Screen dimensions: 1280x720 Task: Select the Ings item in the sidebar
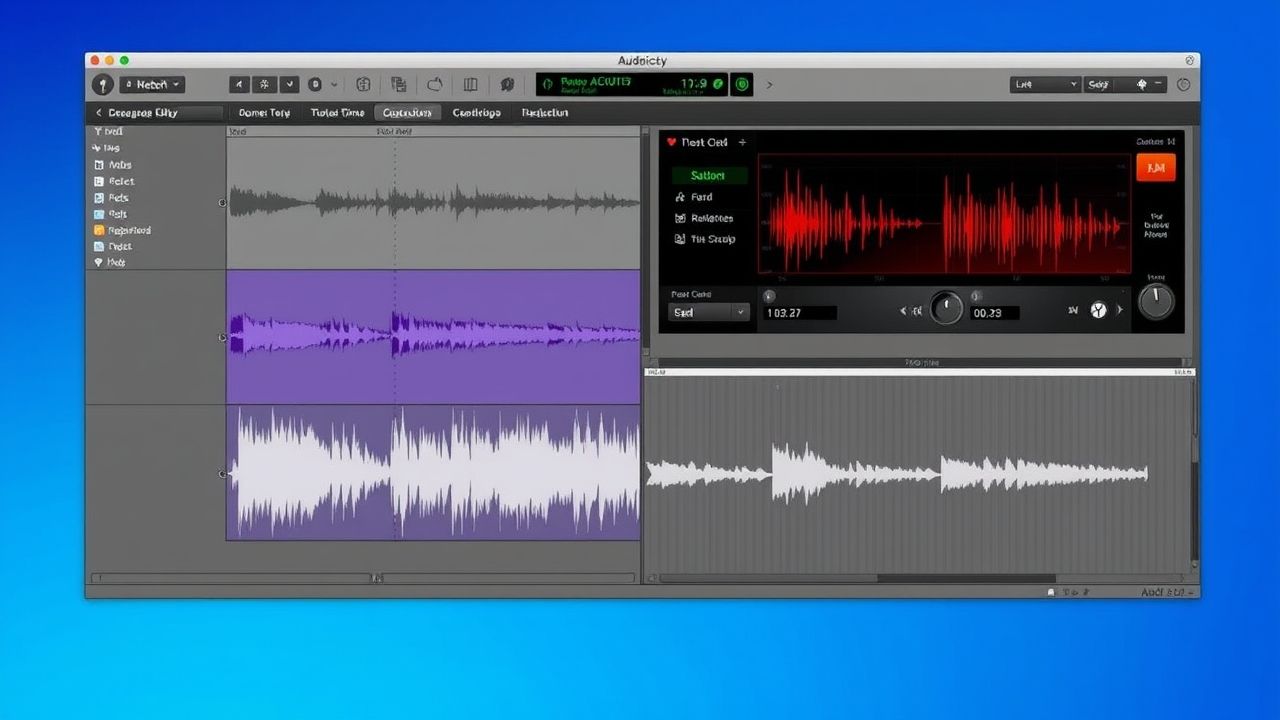(107, 148)
